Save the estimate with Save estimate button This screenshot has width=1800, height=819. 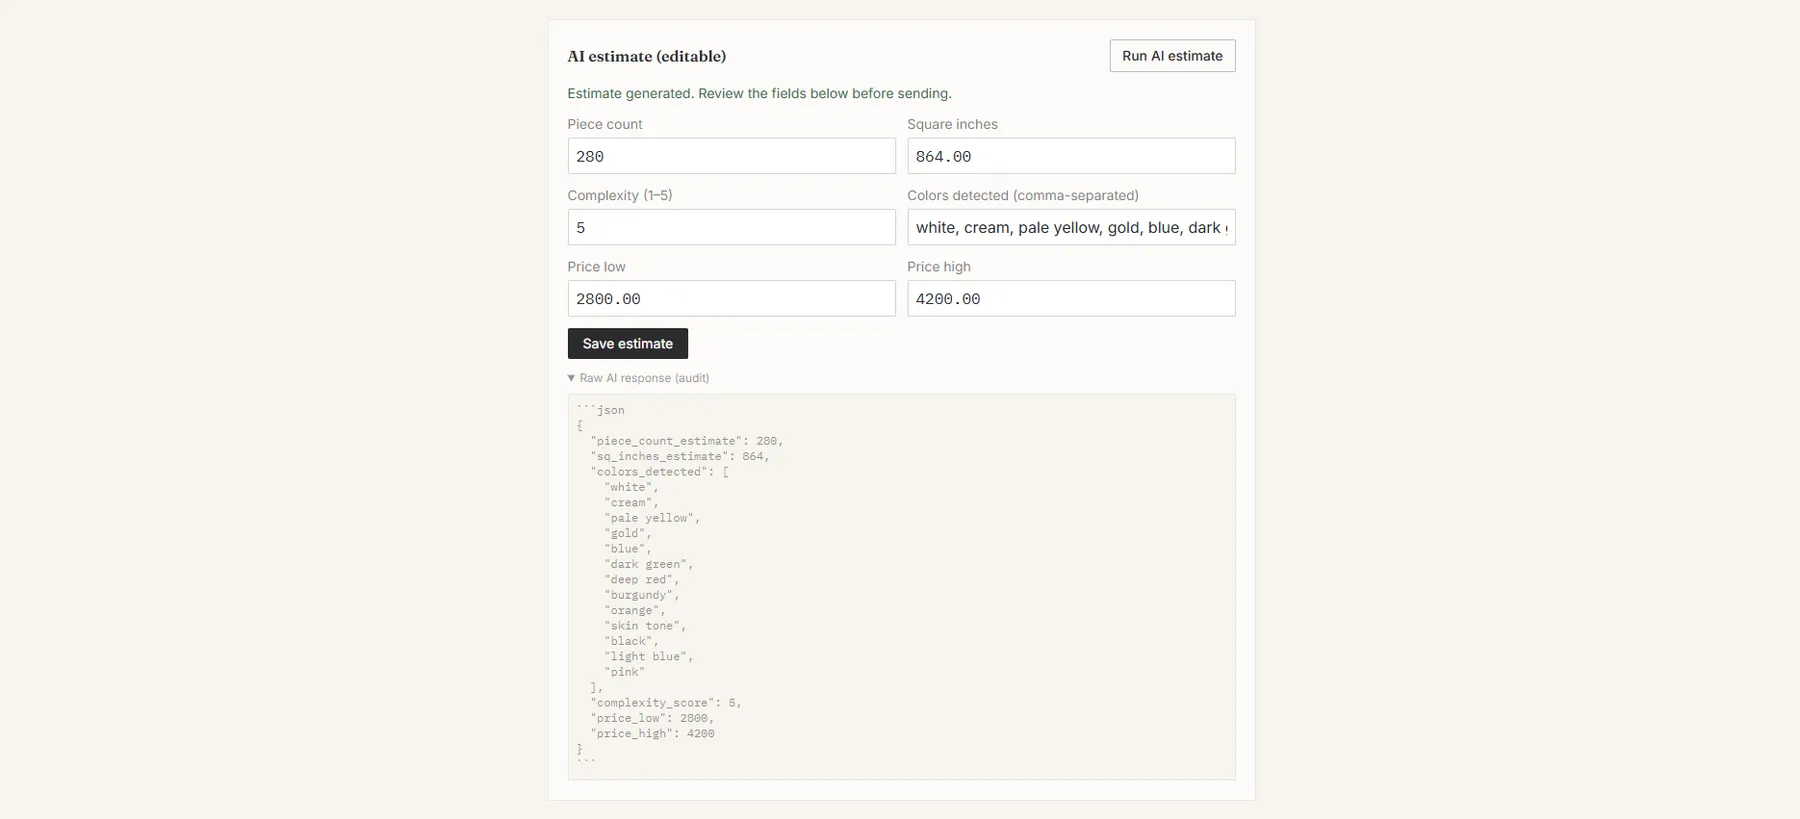(x=628, y=344)
